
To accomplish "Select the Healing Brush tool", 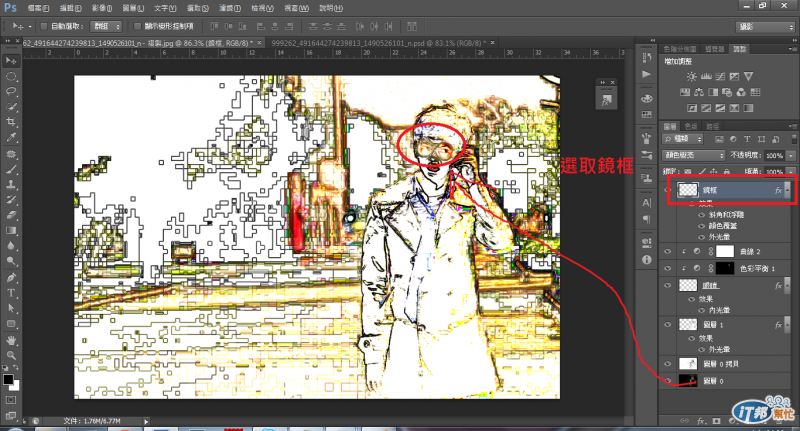I will [11, 154].
